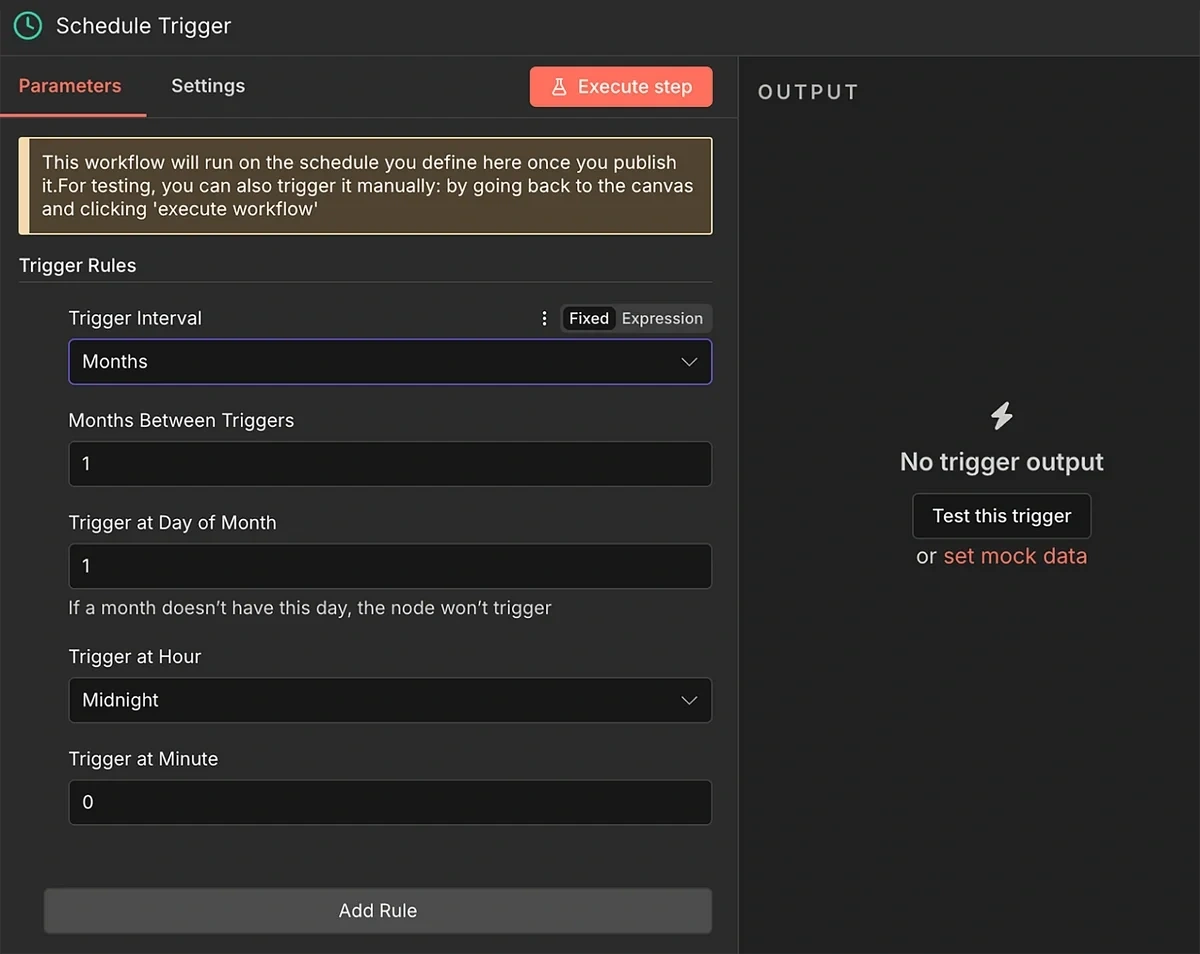Switch parameter mode to Expression
Viewport: 1200px width, 954px height.
(662, 318)
